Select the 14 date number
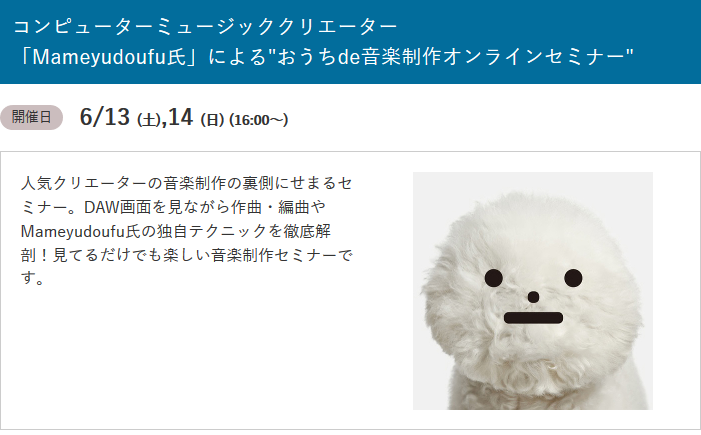Screen dimensions: 701x435 pos(181,117)
